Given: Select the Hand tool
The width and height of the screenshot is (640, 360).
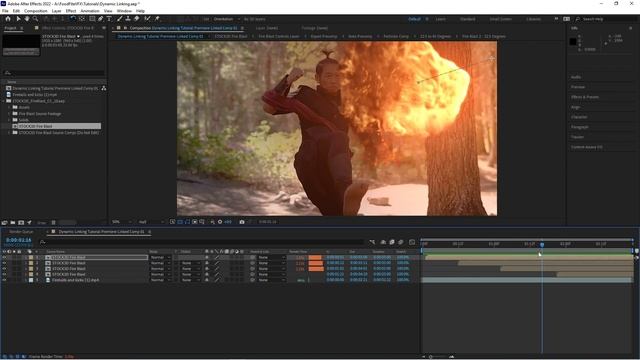Looking at the screenshot, I should pos(27,19).
